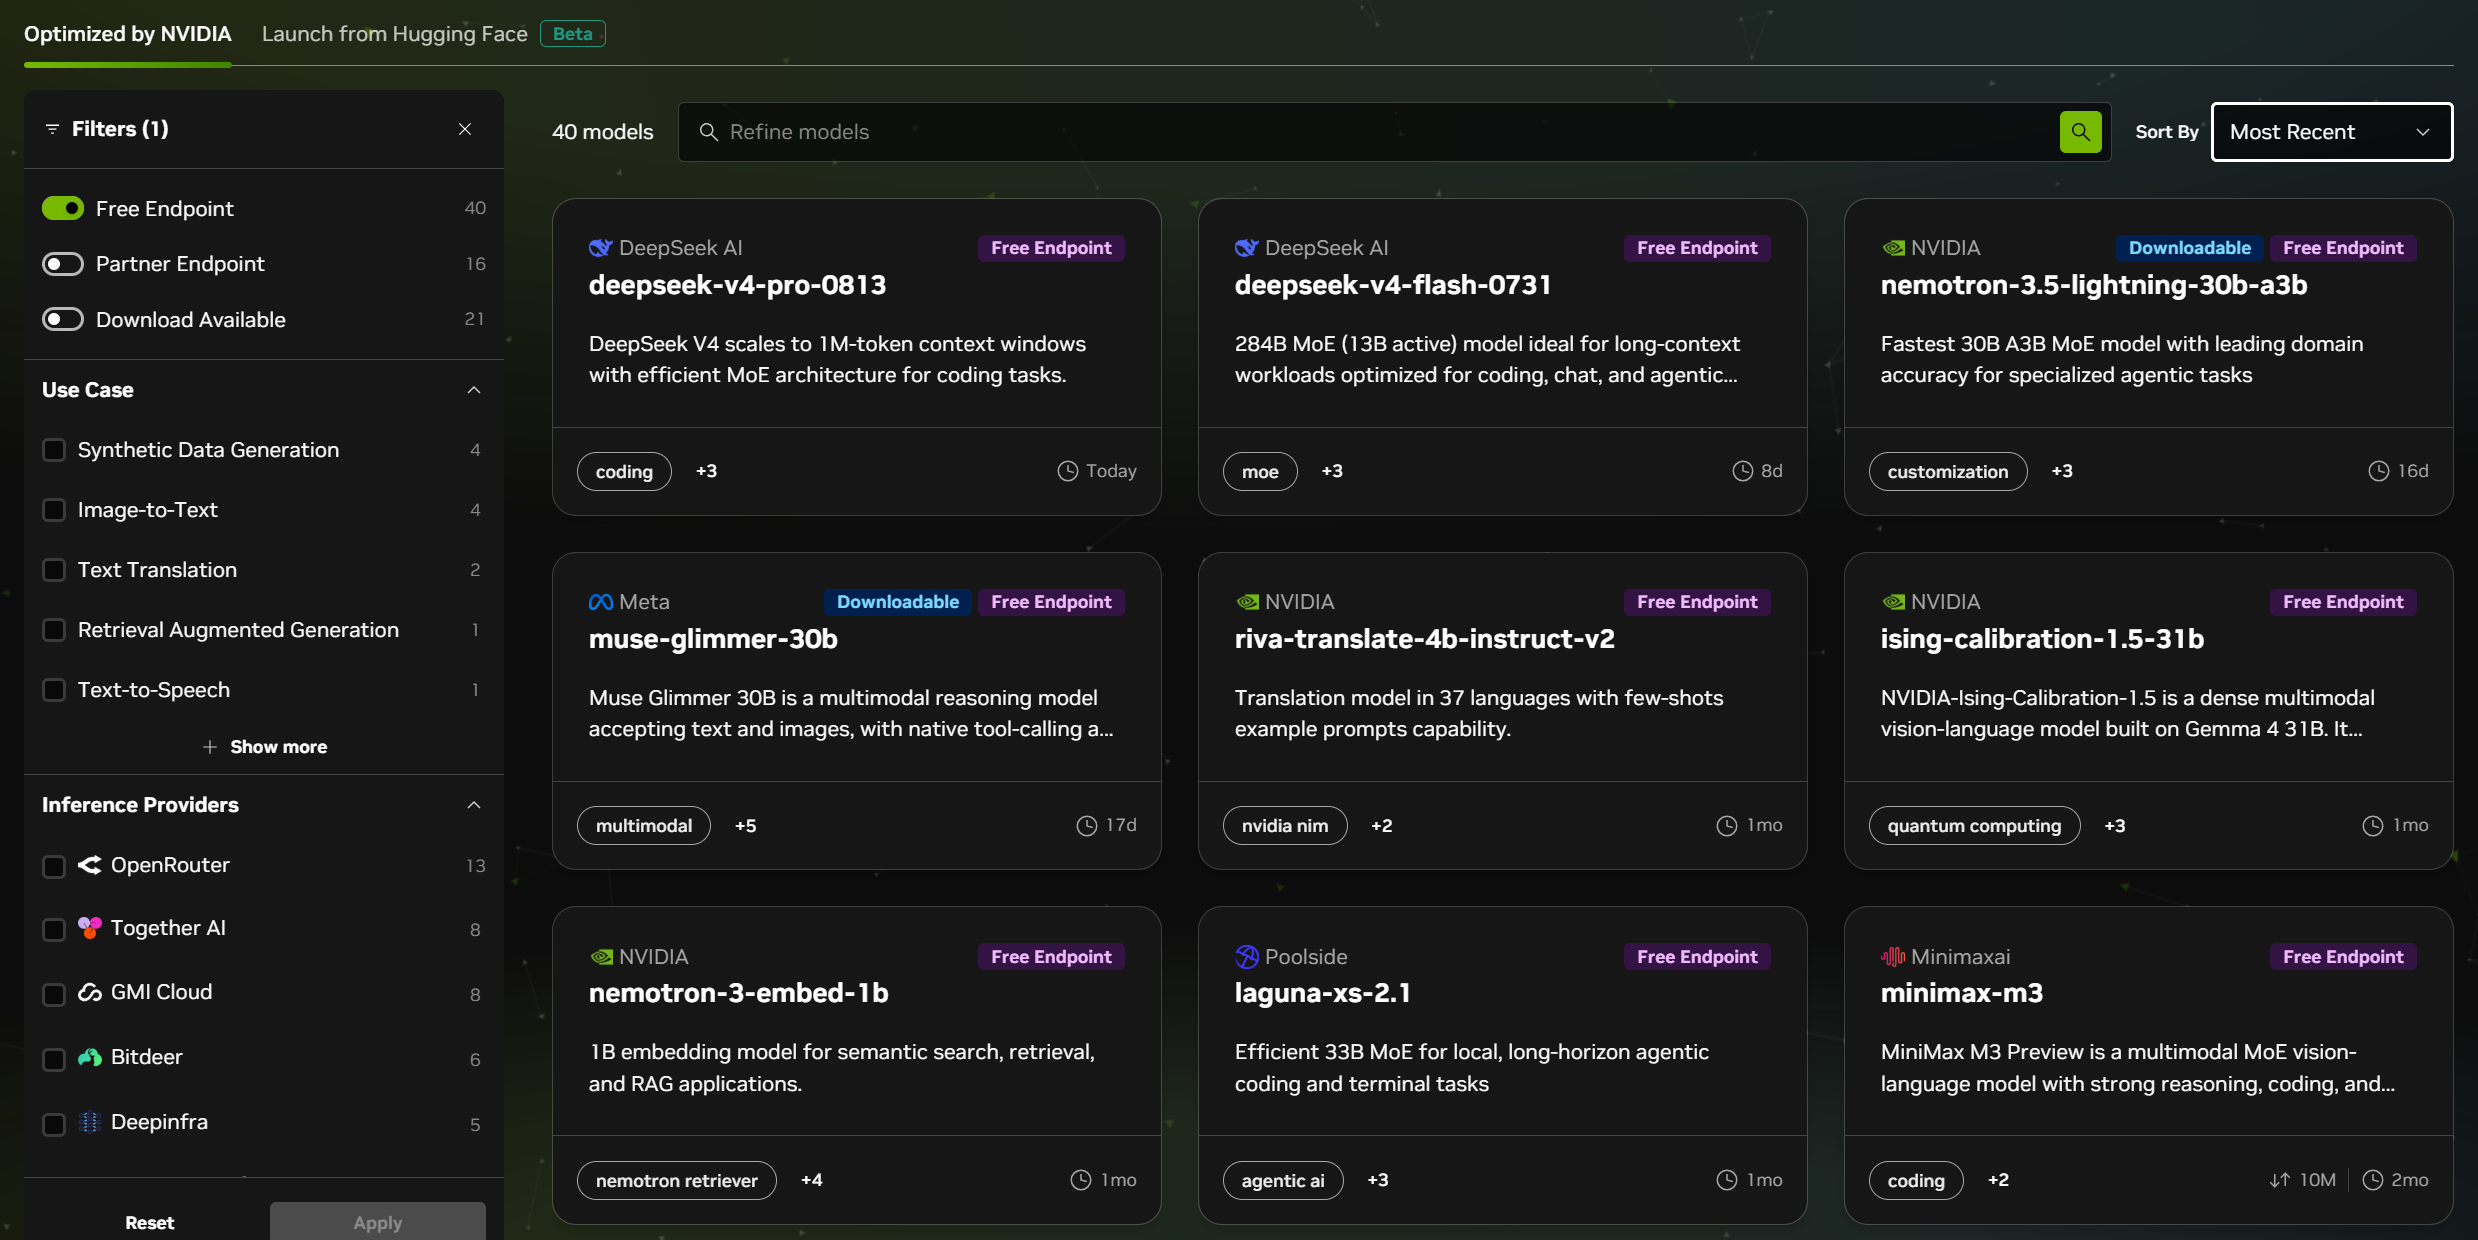2478x1240 pixels.
Task: Expand +4 tags on nemotron-3-embed-1b
Action: pyautogui.click(x=811, y=1180)
